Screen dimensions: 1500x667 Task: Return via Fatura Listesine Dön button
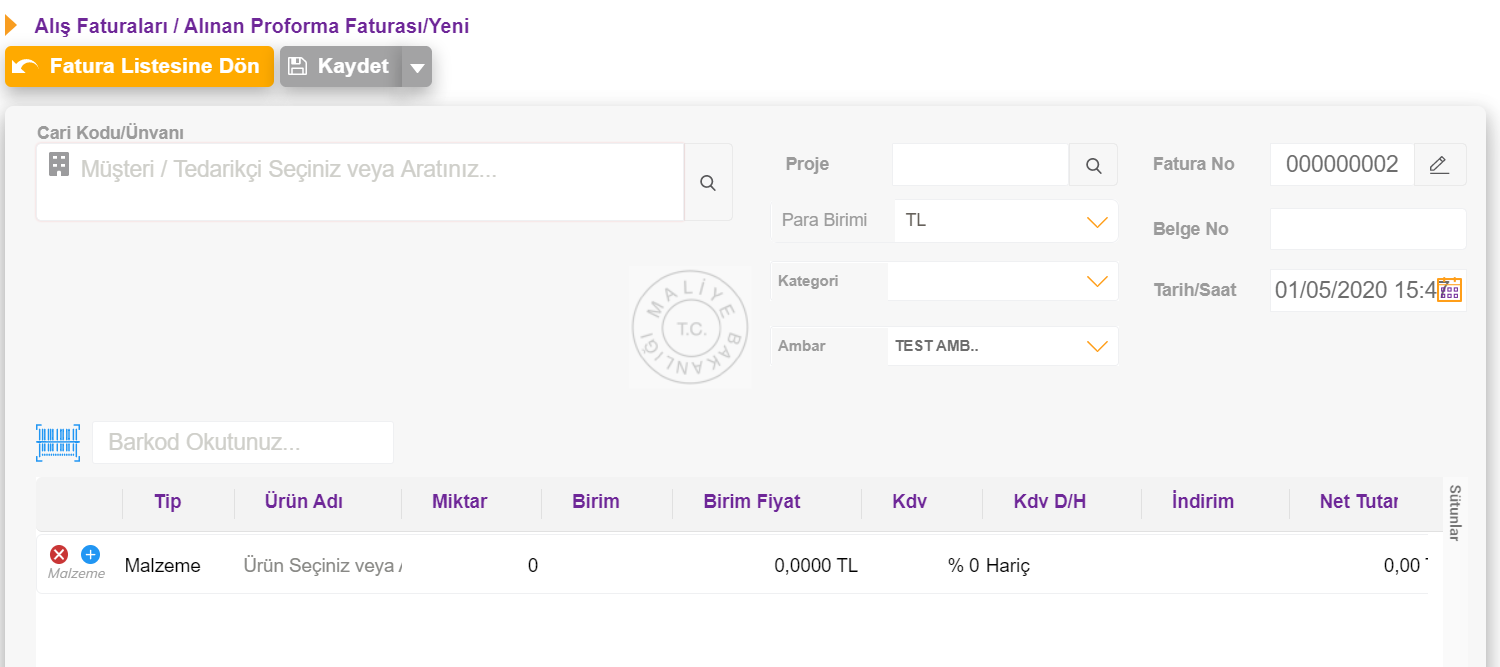(x=139, y=67)
